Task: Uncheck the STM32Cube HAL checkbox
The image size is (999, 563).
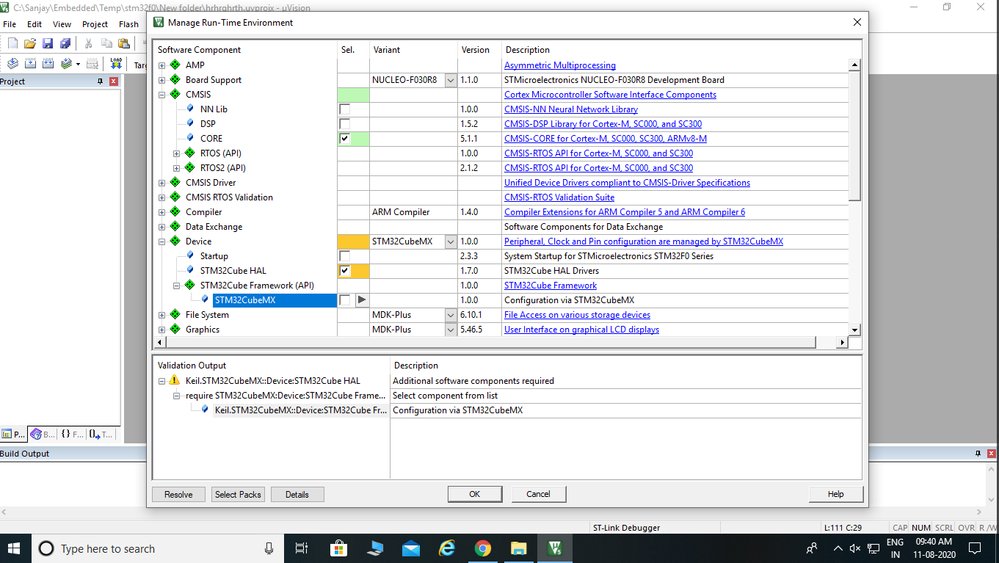Action: coord(345,271)
